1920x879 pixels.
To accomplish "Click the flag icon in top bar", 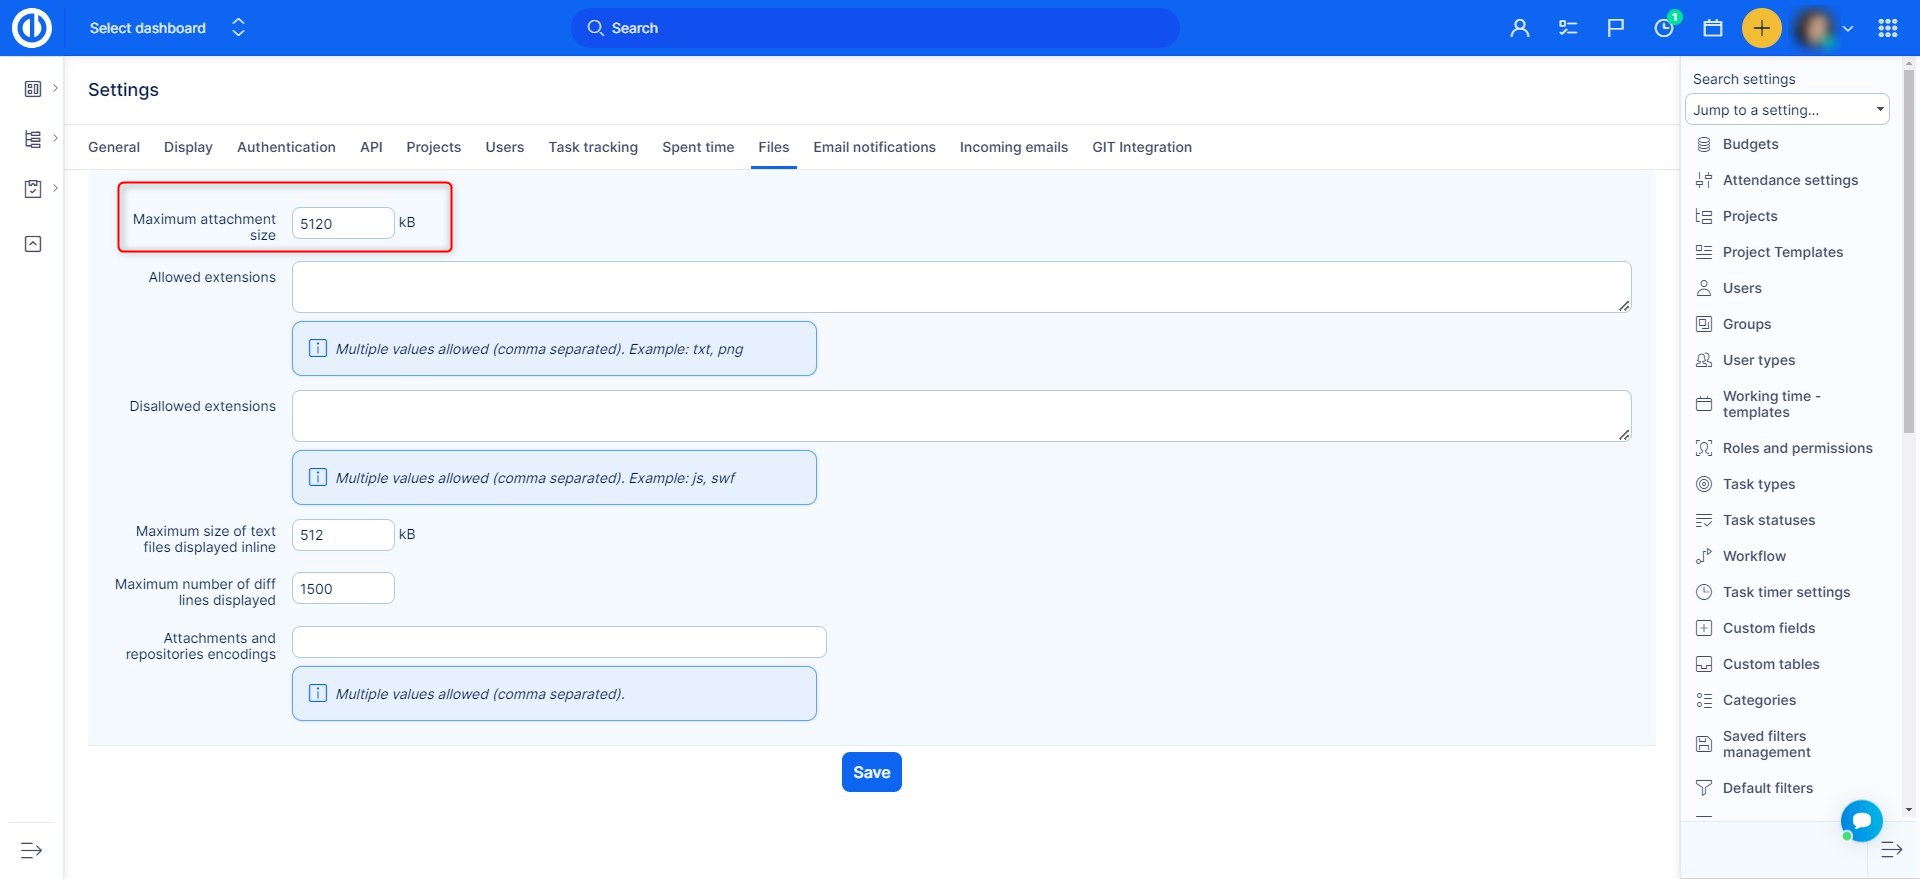I will (x=1615, y=28).
